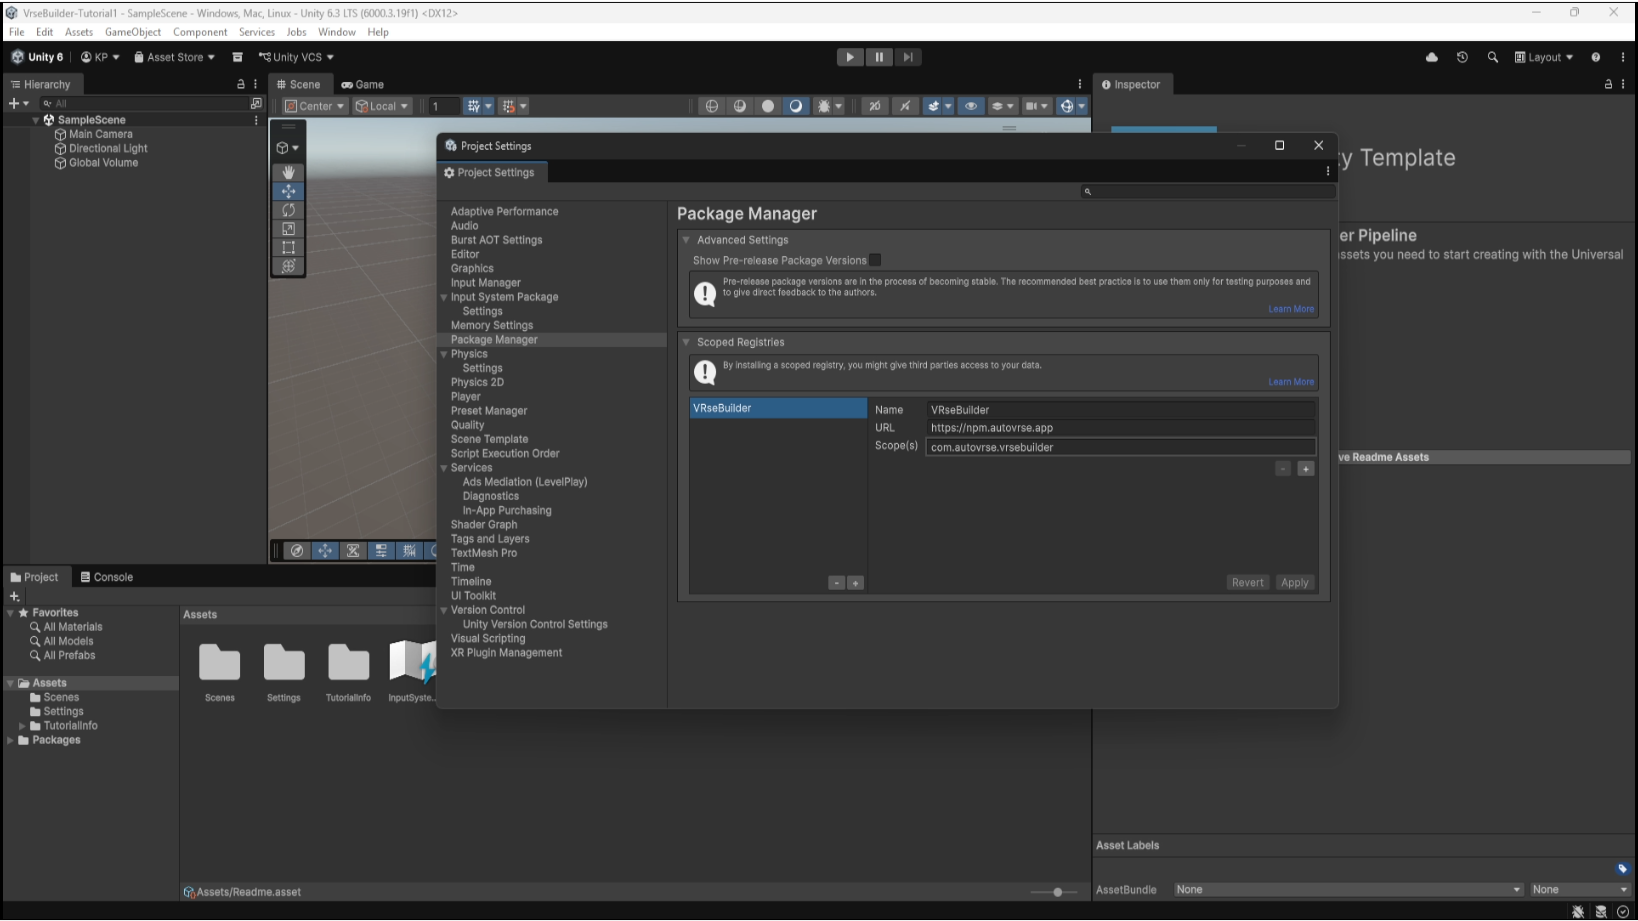The height and width of the screenshot is (921, 1638).
Task: Click the Play button
Action: [850, 57]
